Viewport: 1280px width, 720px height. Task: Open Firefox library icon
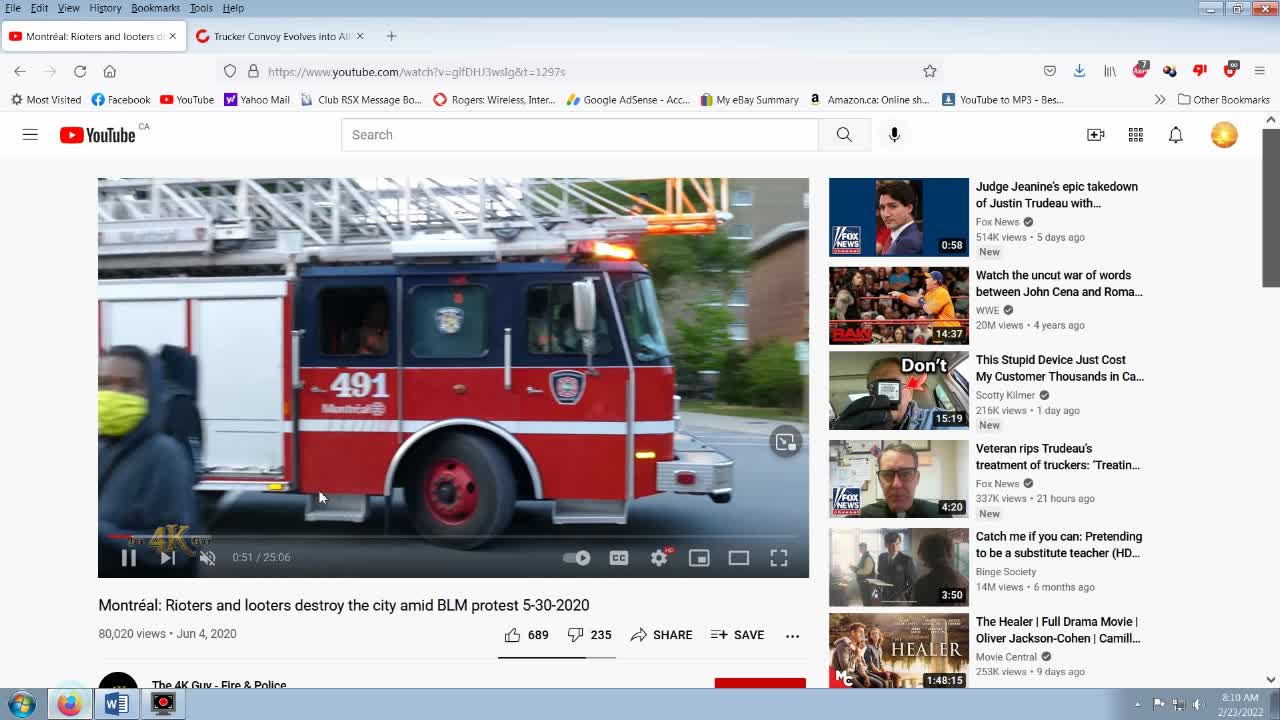(1109, 71)
